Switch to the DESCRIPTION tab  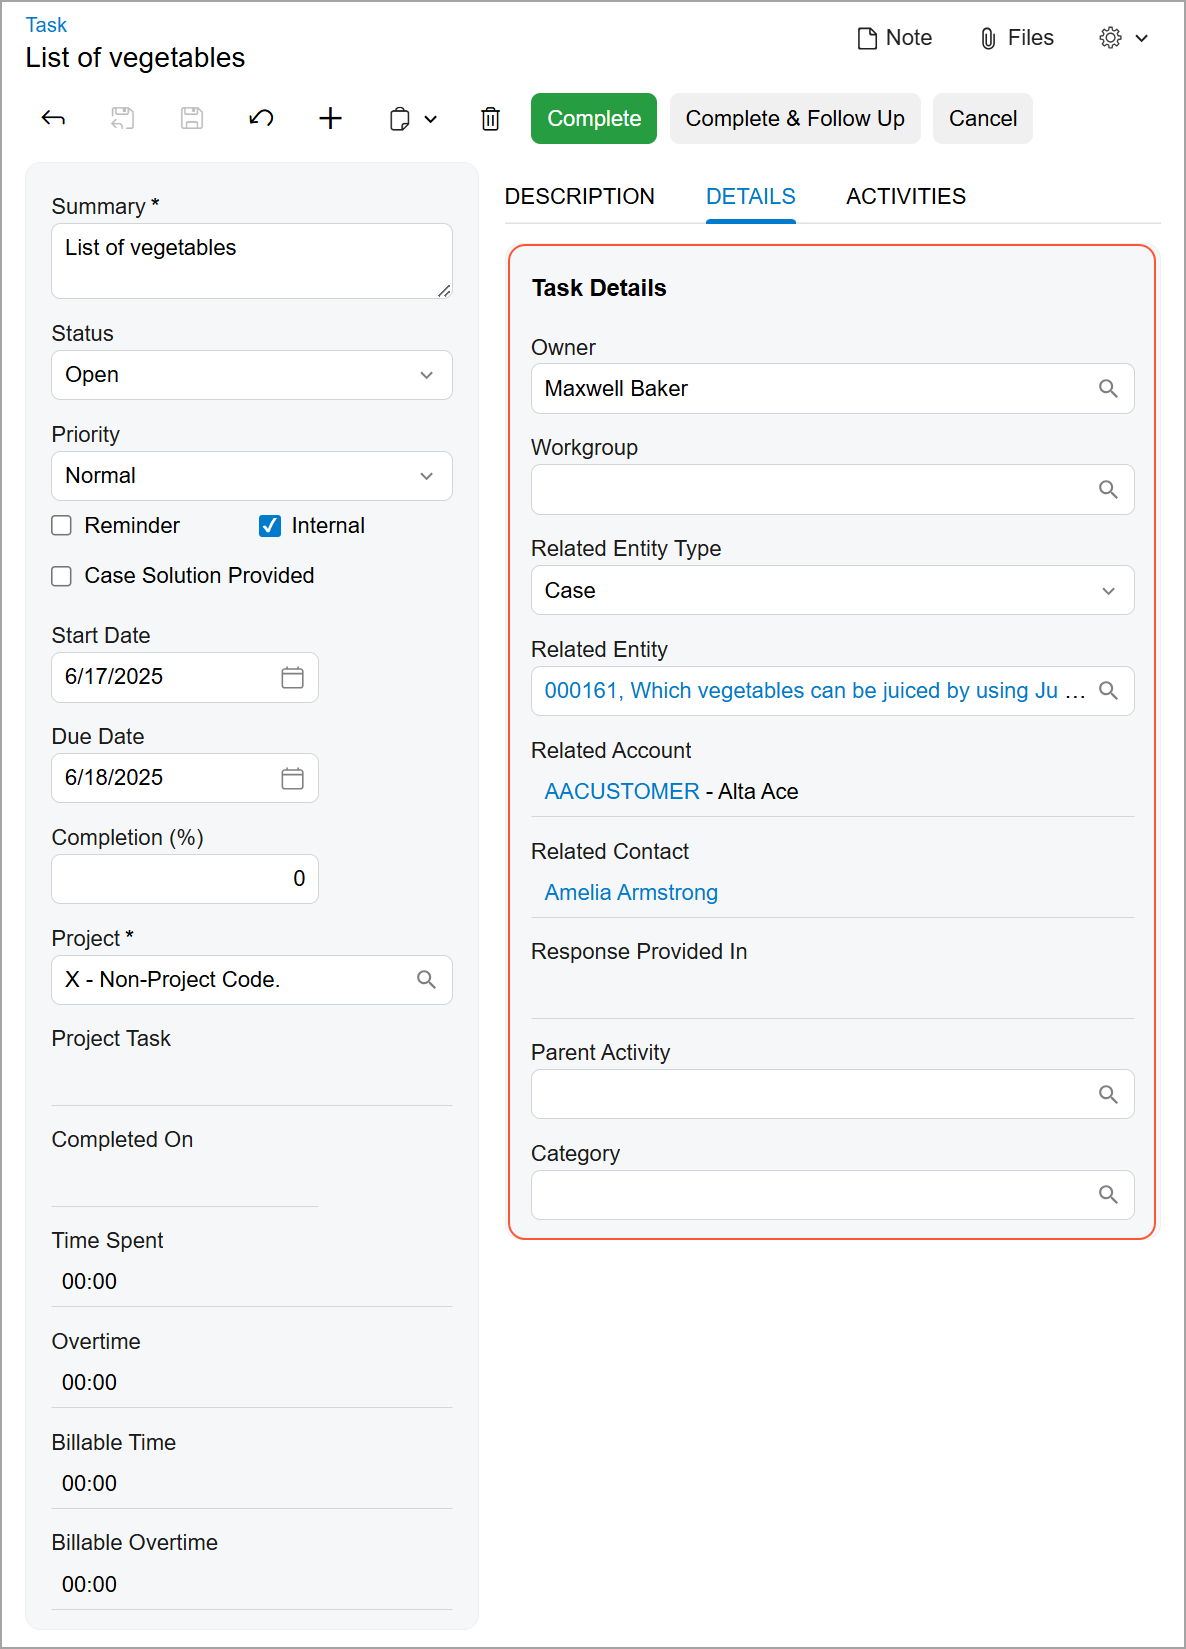(580, 197)
